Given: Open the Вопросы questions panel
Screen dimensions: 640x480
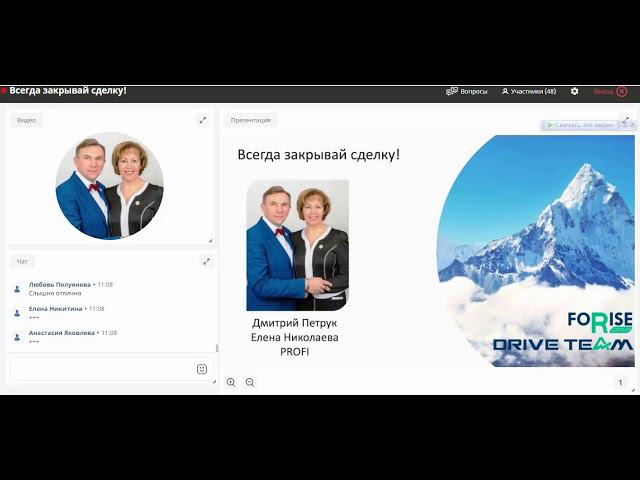Looking at the screenshot, I should [x=467, y=91].
